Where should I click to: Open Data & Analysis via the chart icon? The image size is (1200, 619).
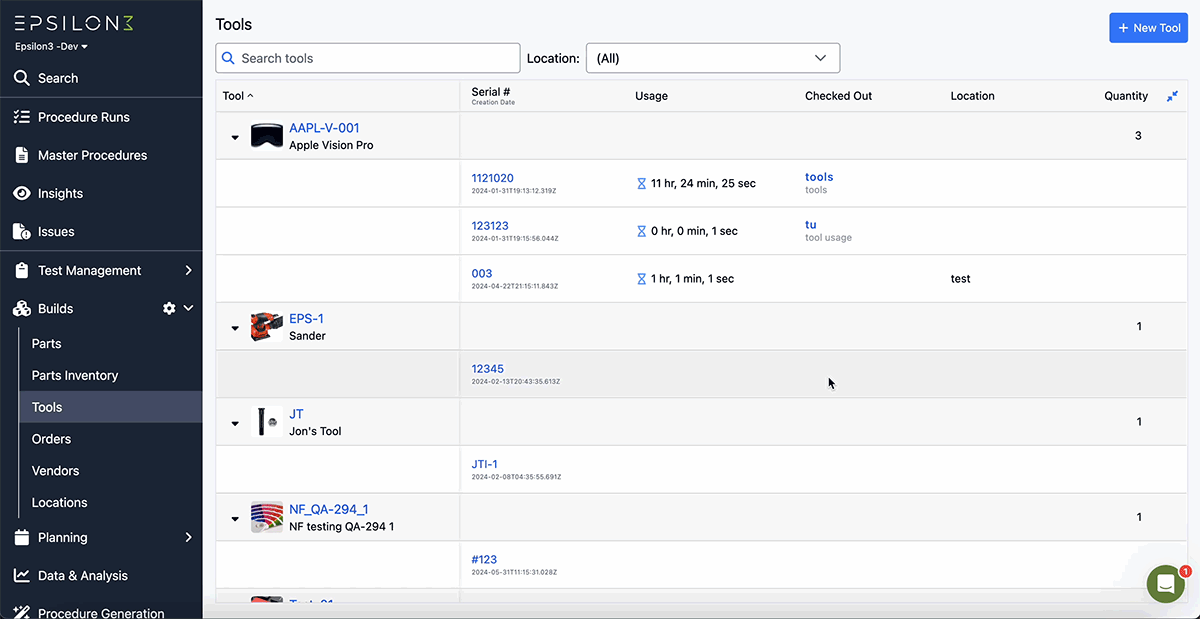[x=21, y=575]
